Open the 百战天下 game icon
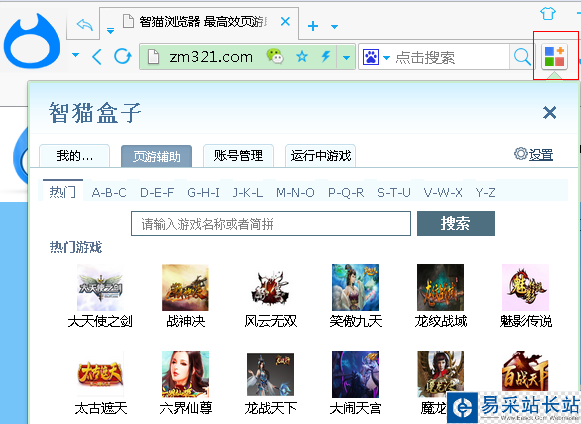 pyautogui.click(x=525, y=372)
